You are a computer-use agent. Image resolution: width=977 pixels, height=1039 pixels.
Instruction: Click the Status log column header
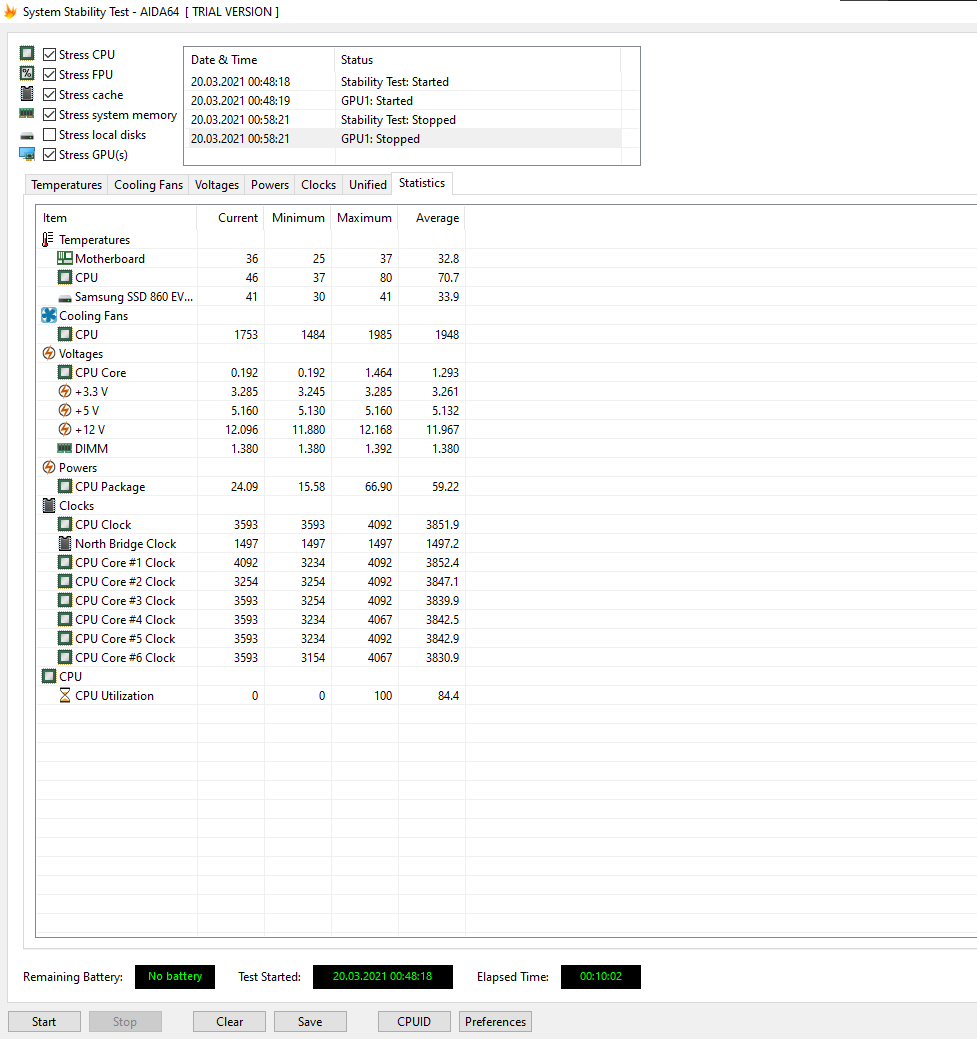tap(478, 60)
